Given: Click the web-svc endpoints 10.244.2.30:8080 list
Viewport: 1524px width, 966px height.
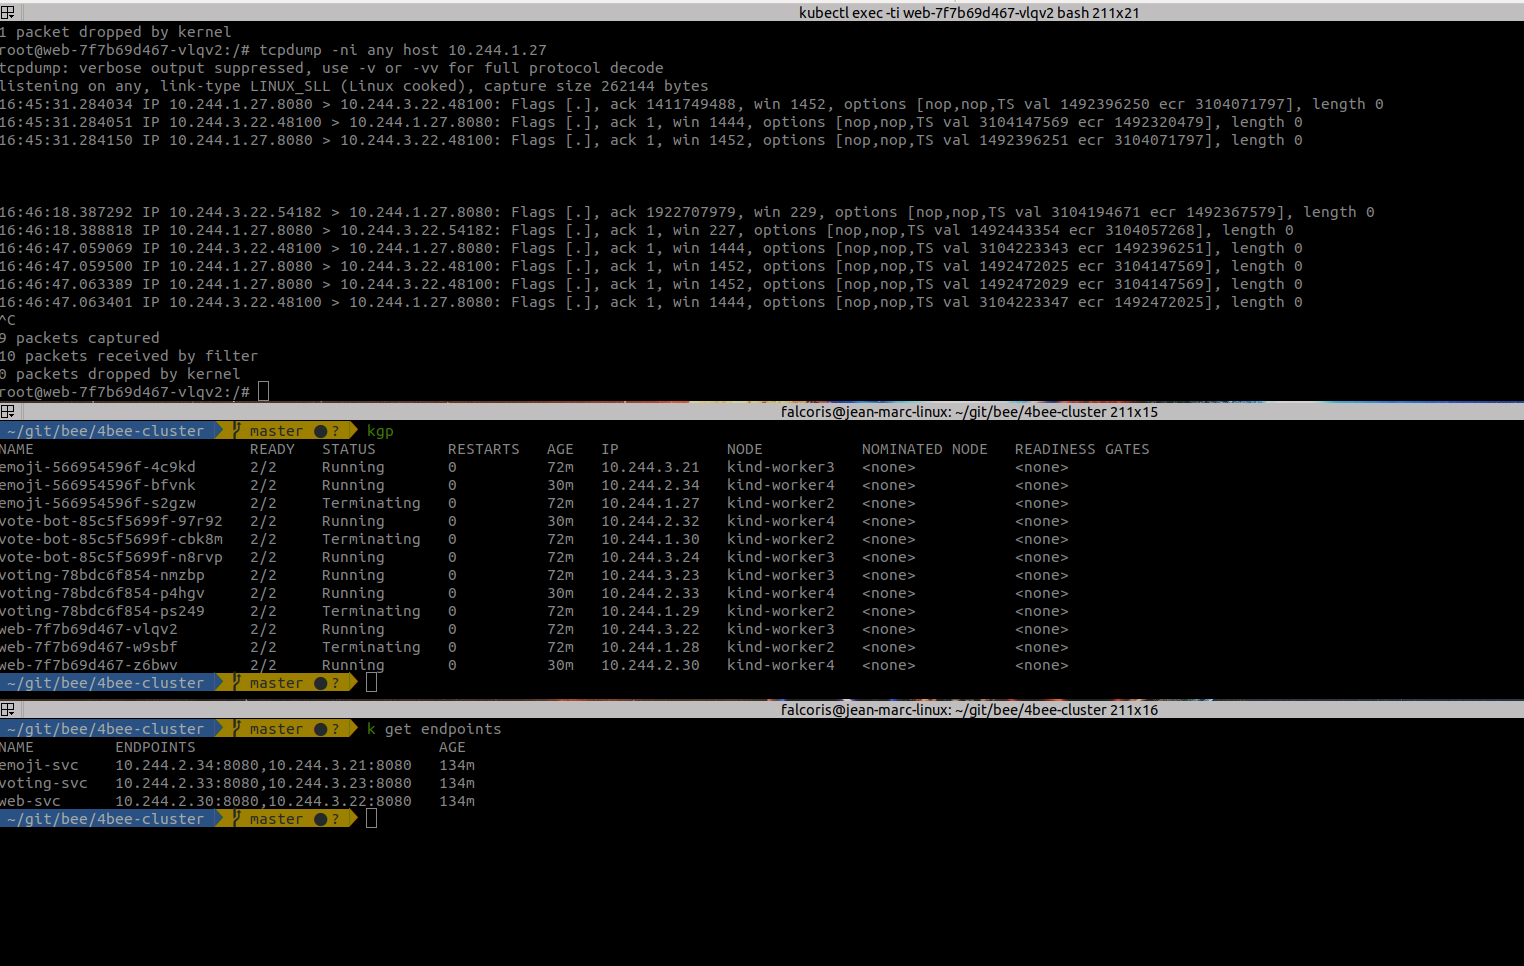Looking at the screenshot, I should (x=263, y=801).
